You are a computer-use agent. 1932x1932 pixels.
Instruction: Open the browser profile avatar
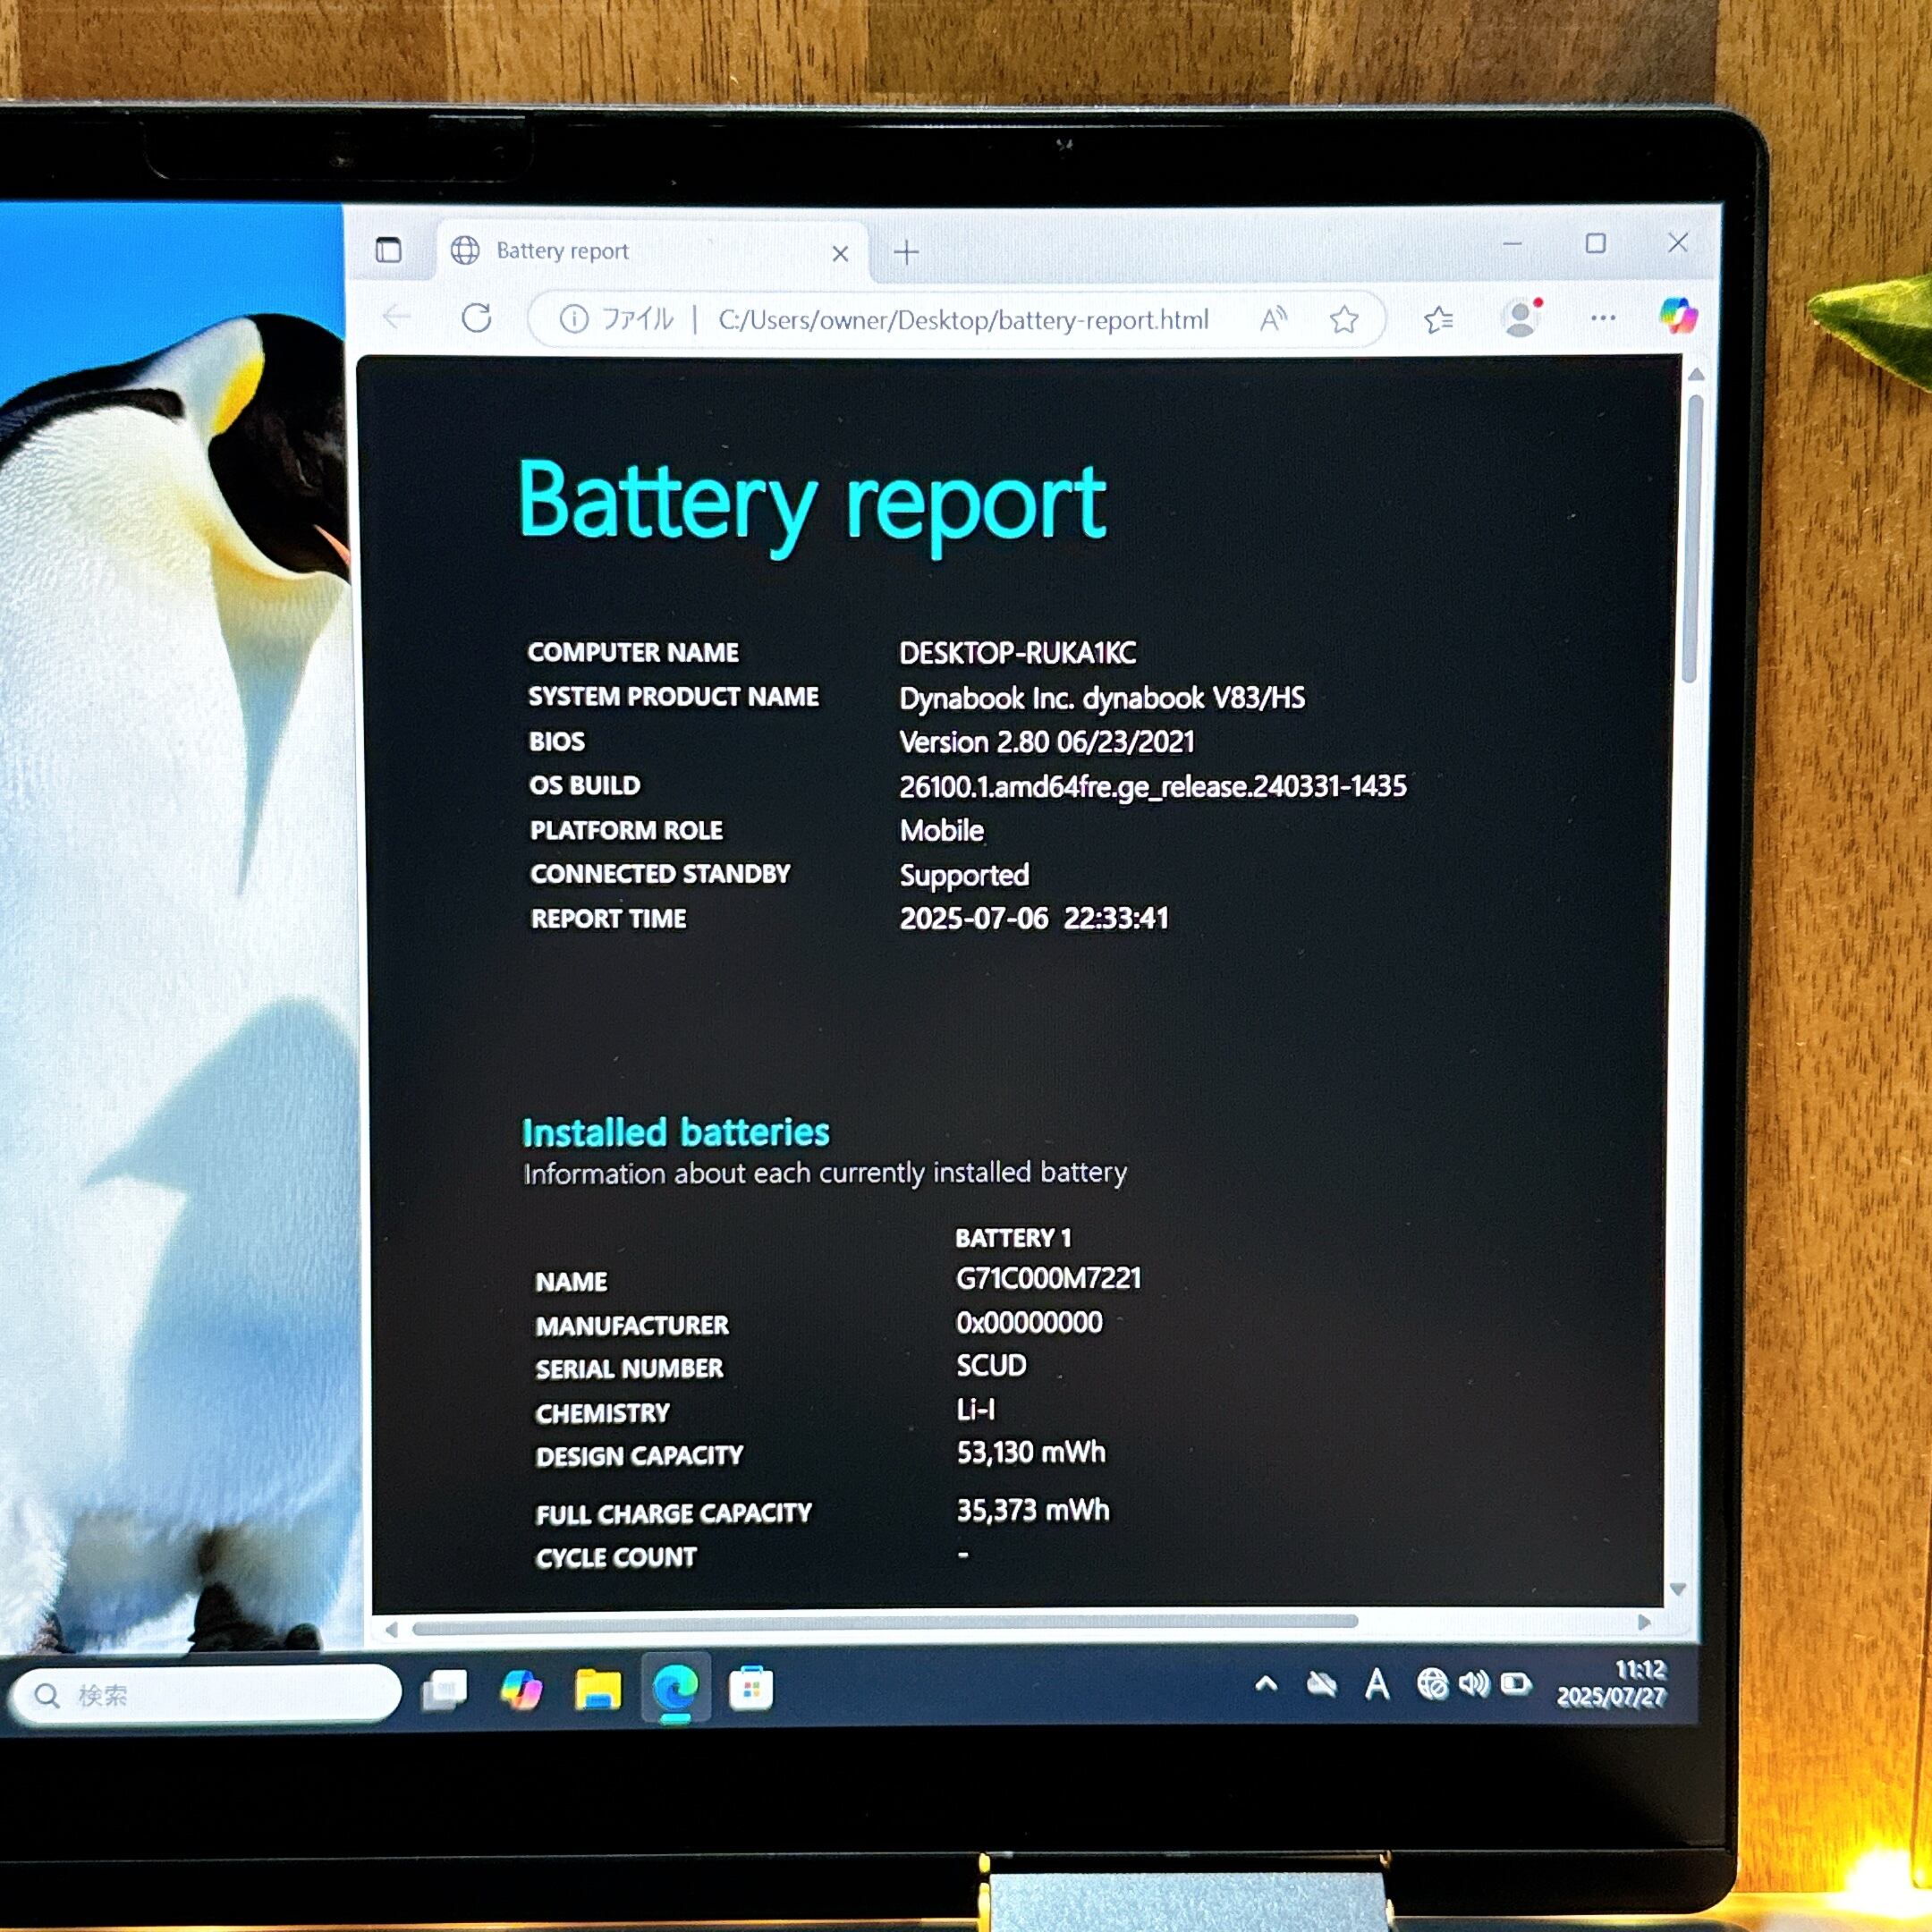point(1520,319)
